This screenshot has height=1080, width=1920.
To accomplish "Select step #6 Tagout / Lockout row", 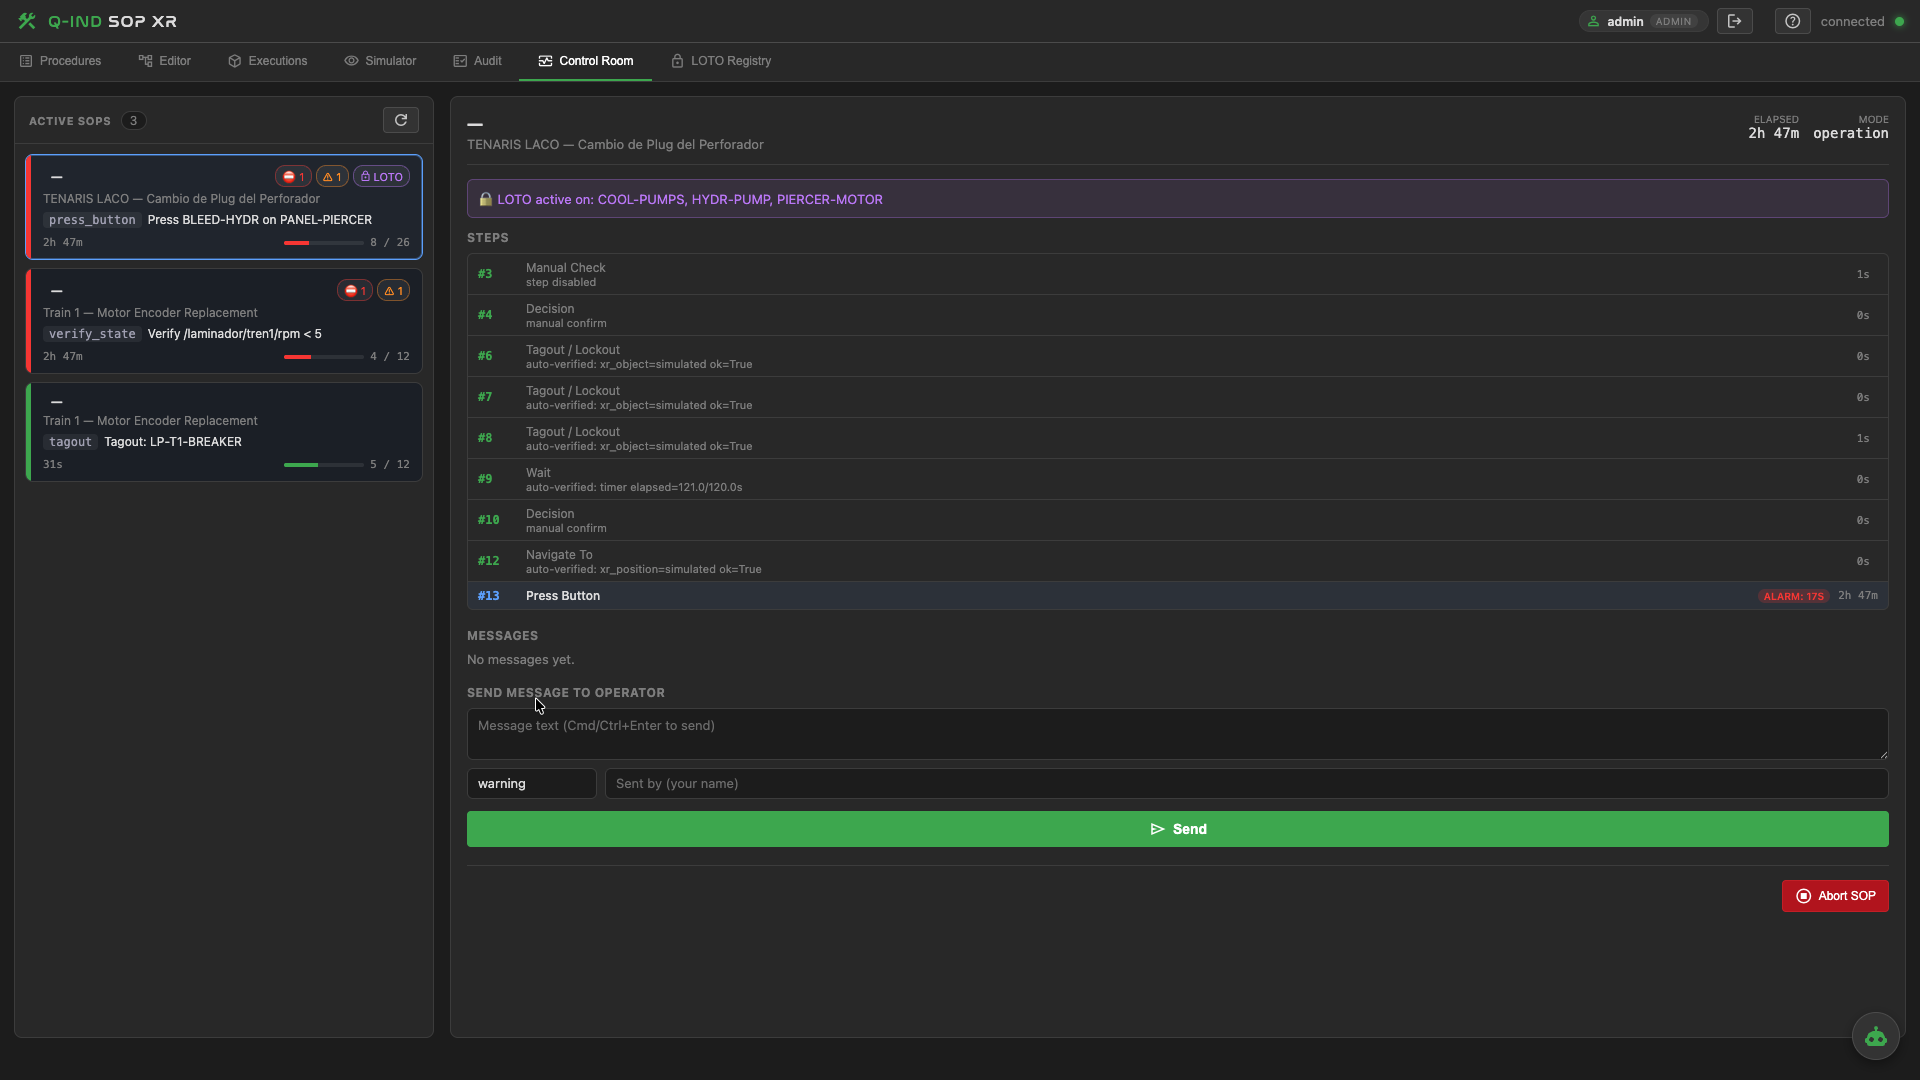I will (1177, 356).
